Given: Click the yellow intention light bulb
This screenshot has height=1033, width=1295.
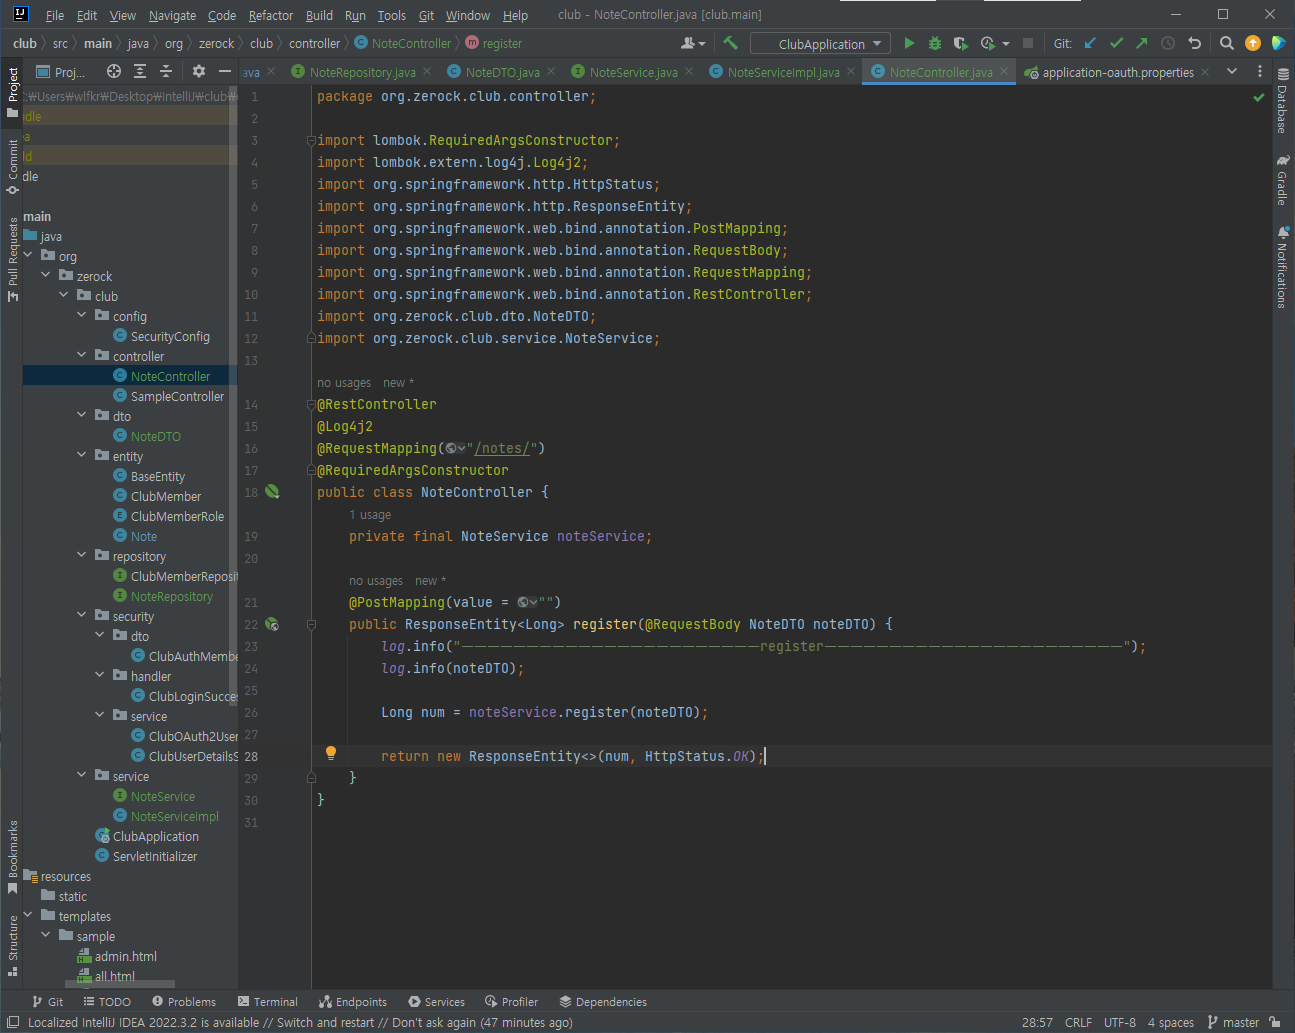Looking at the screenshot, I should pos(331,754).
